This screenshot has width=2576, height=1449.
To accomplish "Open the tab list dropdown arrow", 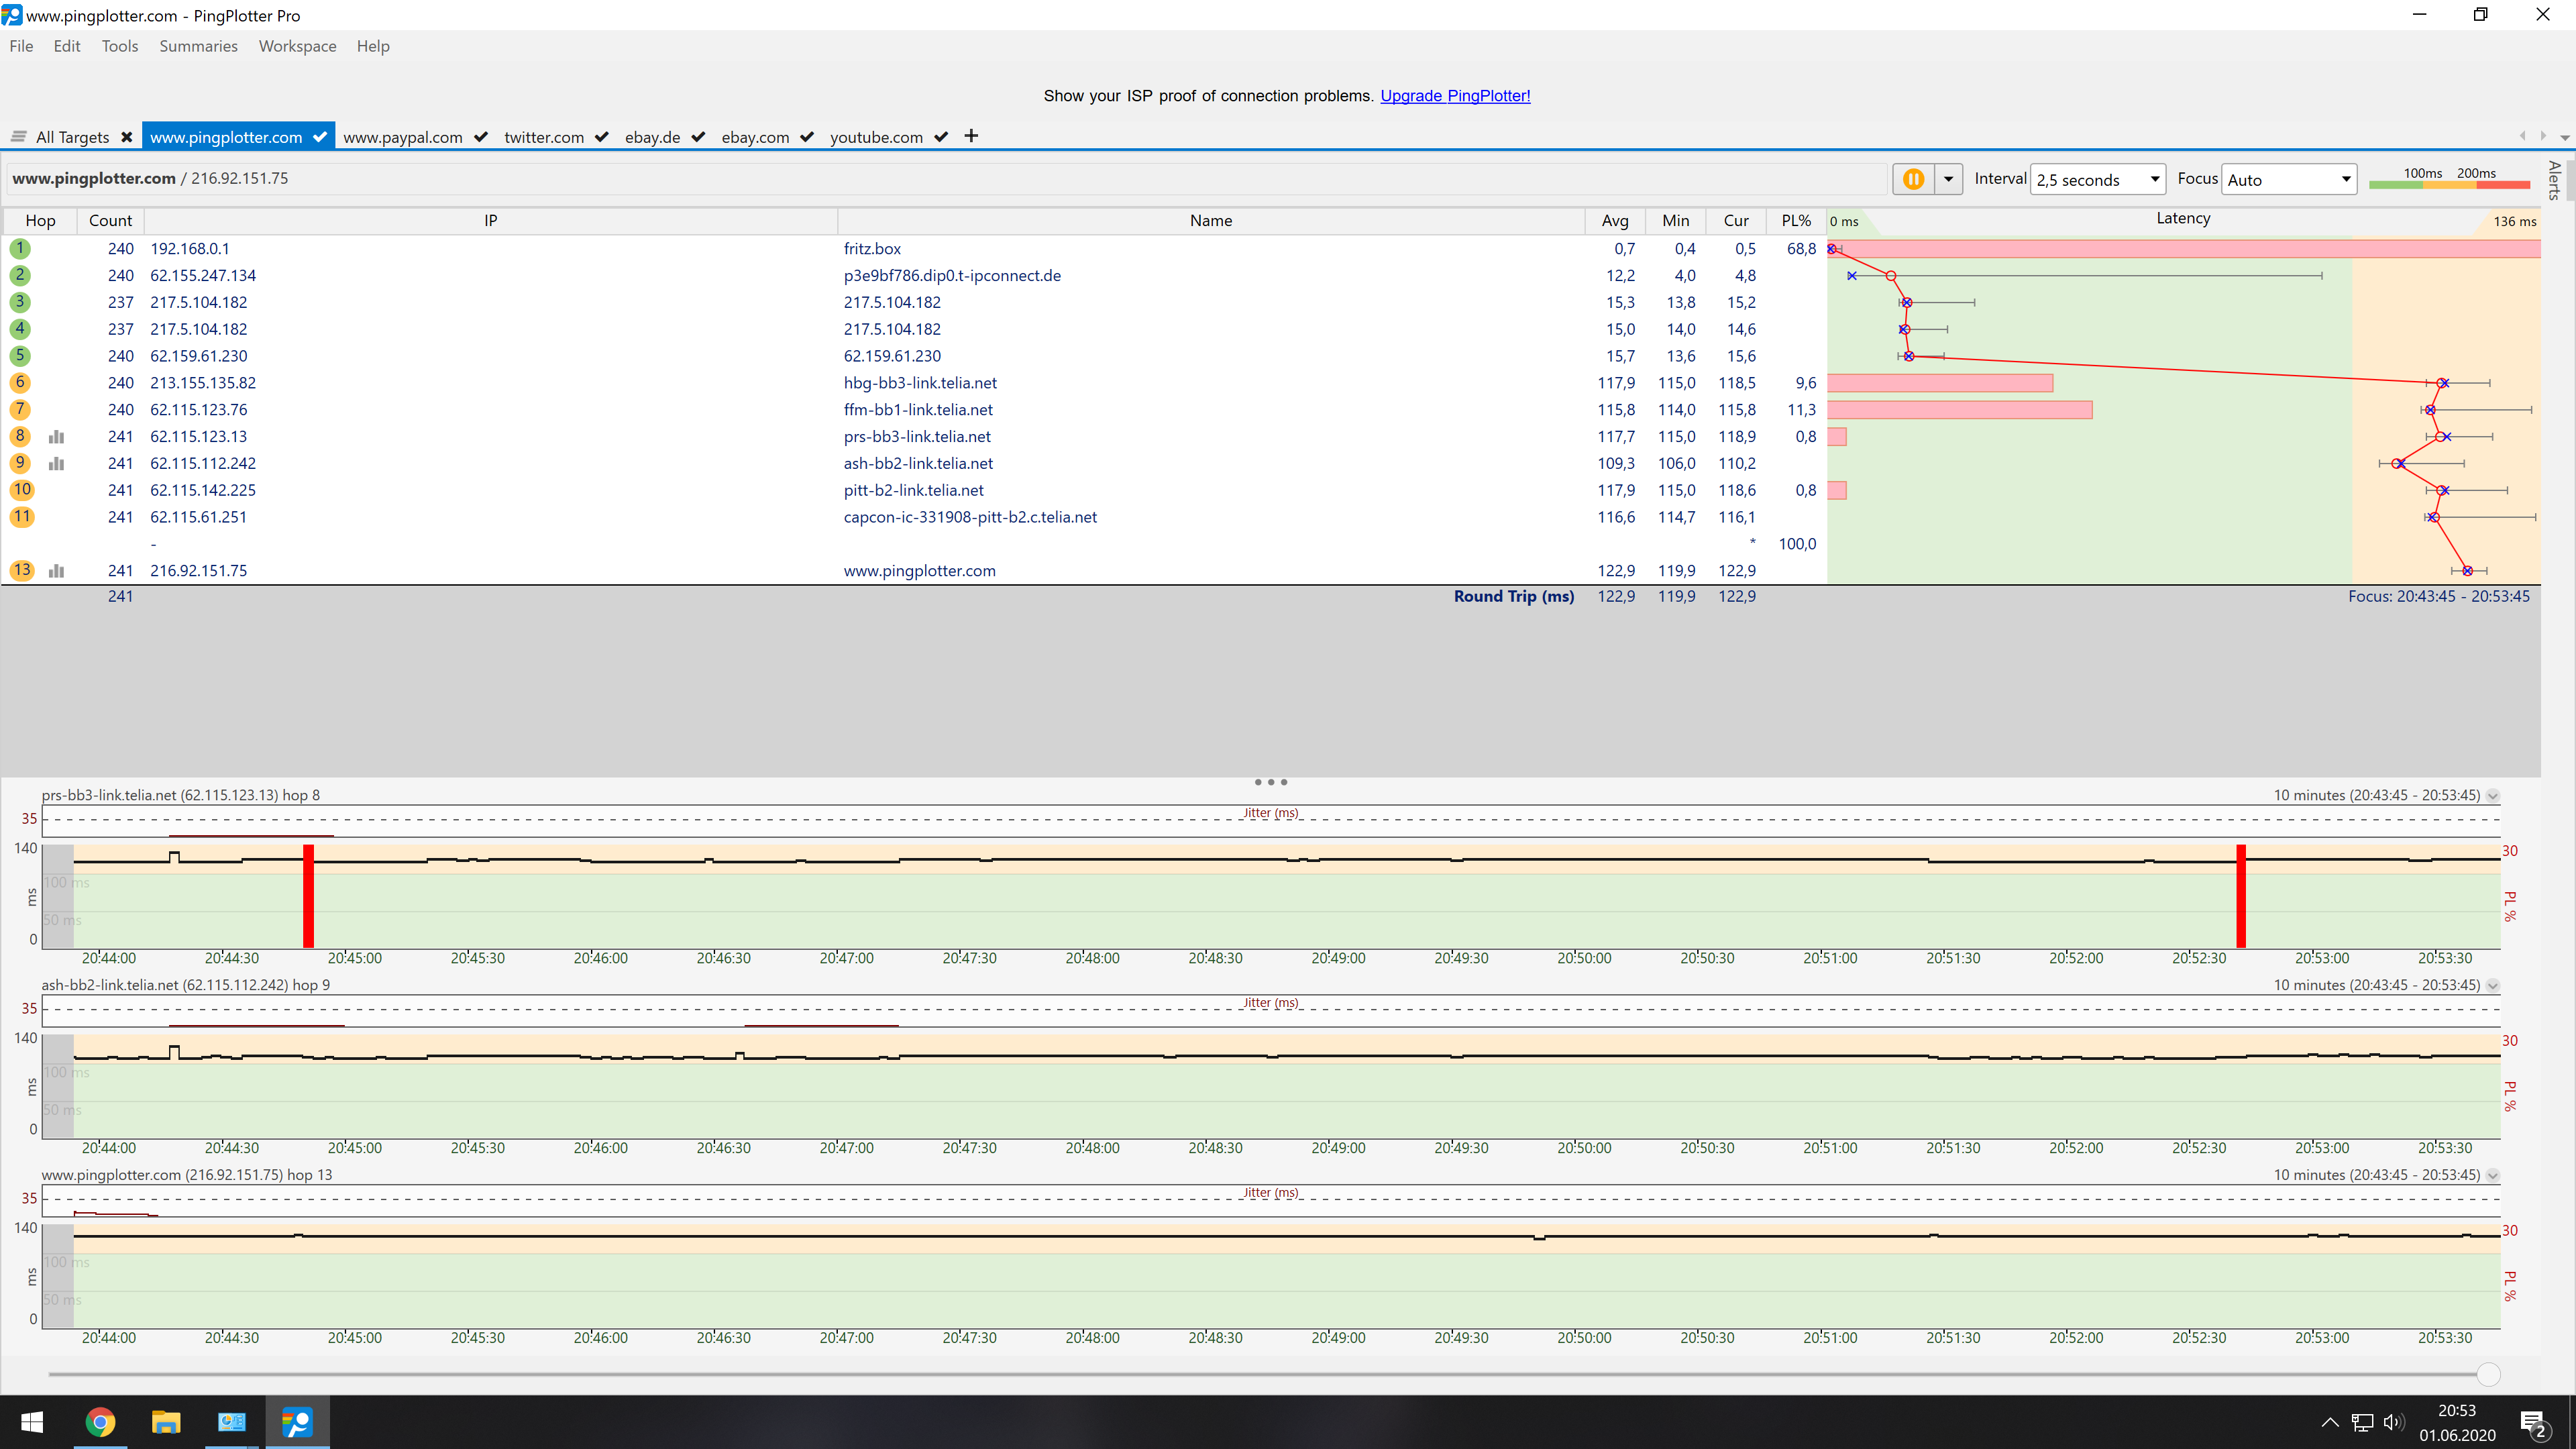I will [x=2565, y=137].
